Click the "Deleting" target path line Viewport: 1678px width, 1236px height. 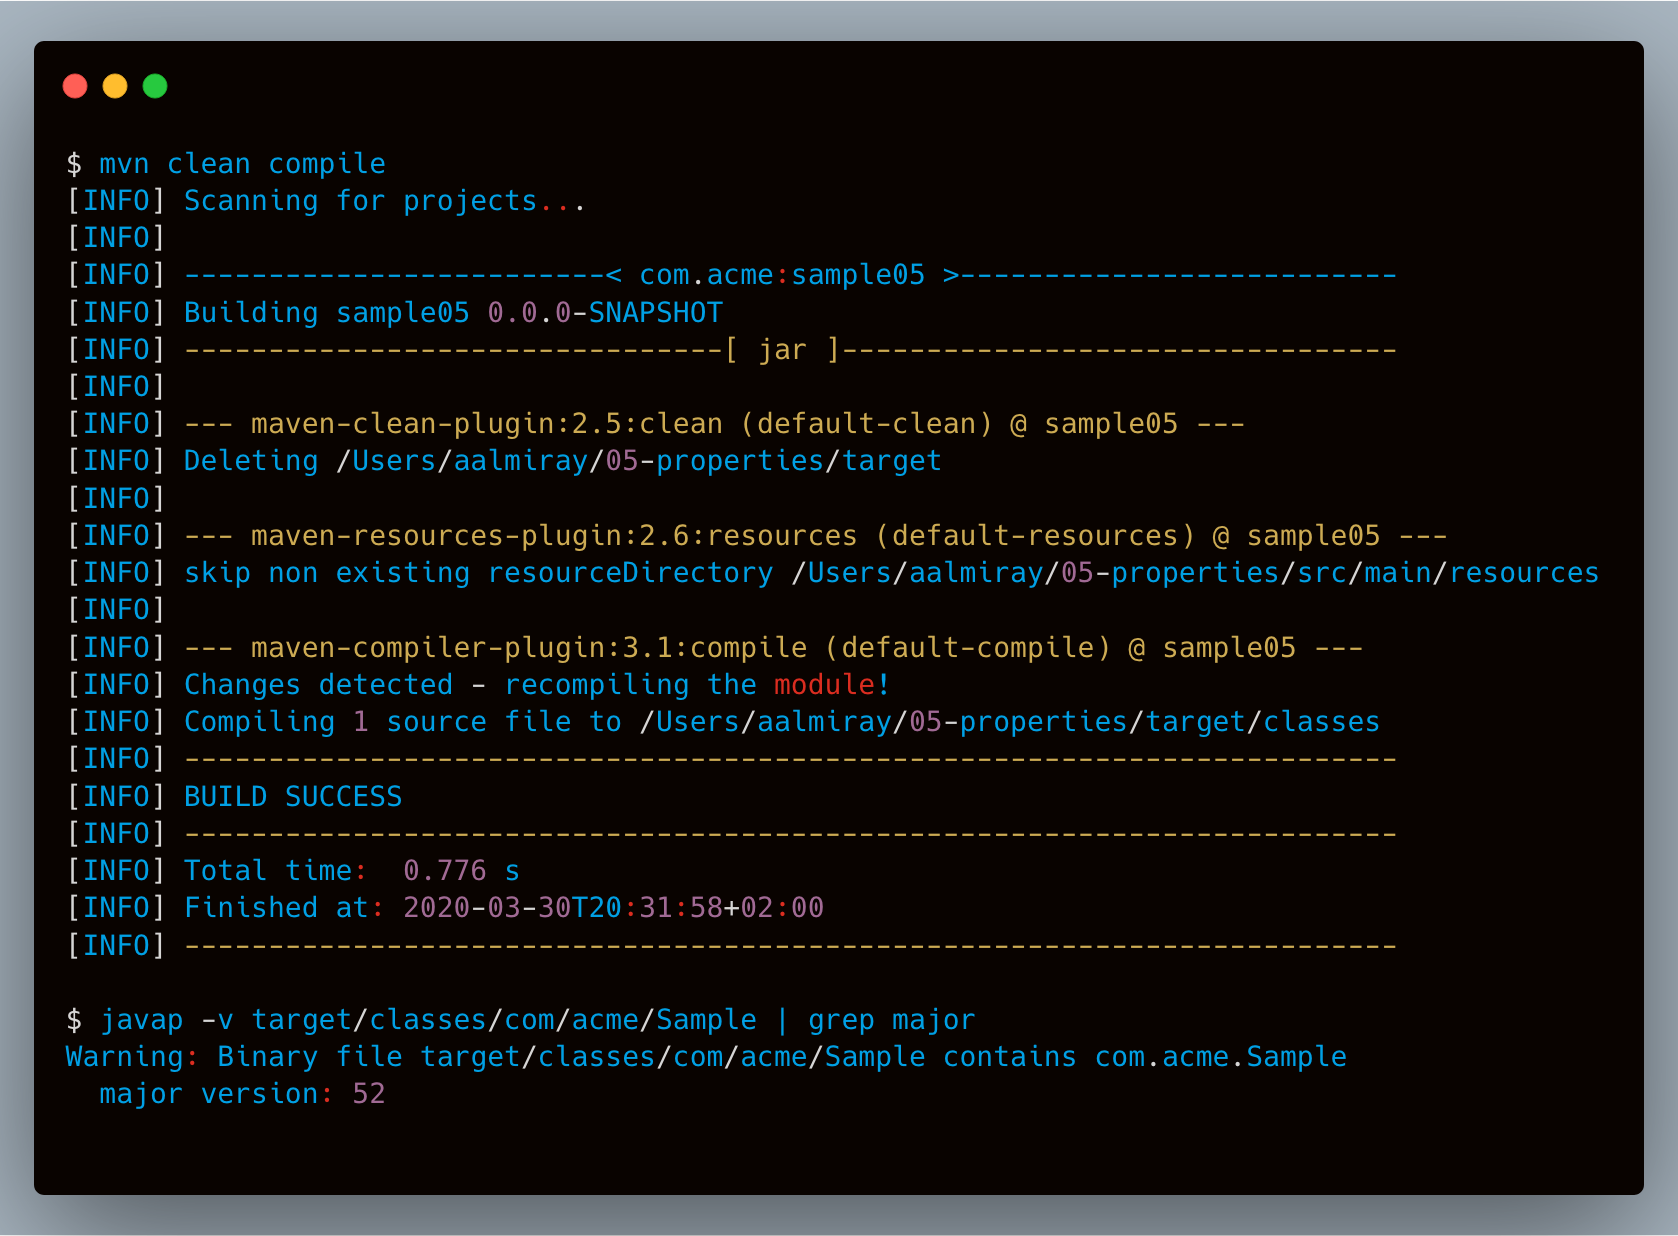pos(562,461)
